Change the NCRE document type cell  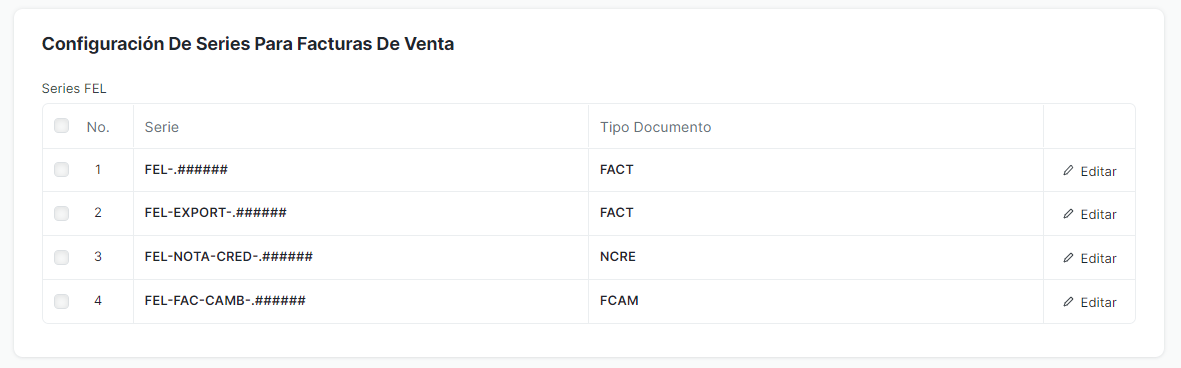click(816, 257)
